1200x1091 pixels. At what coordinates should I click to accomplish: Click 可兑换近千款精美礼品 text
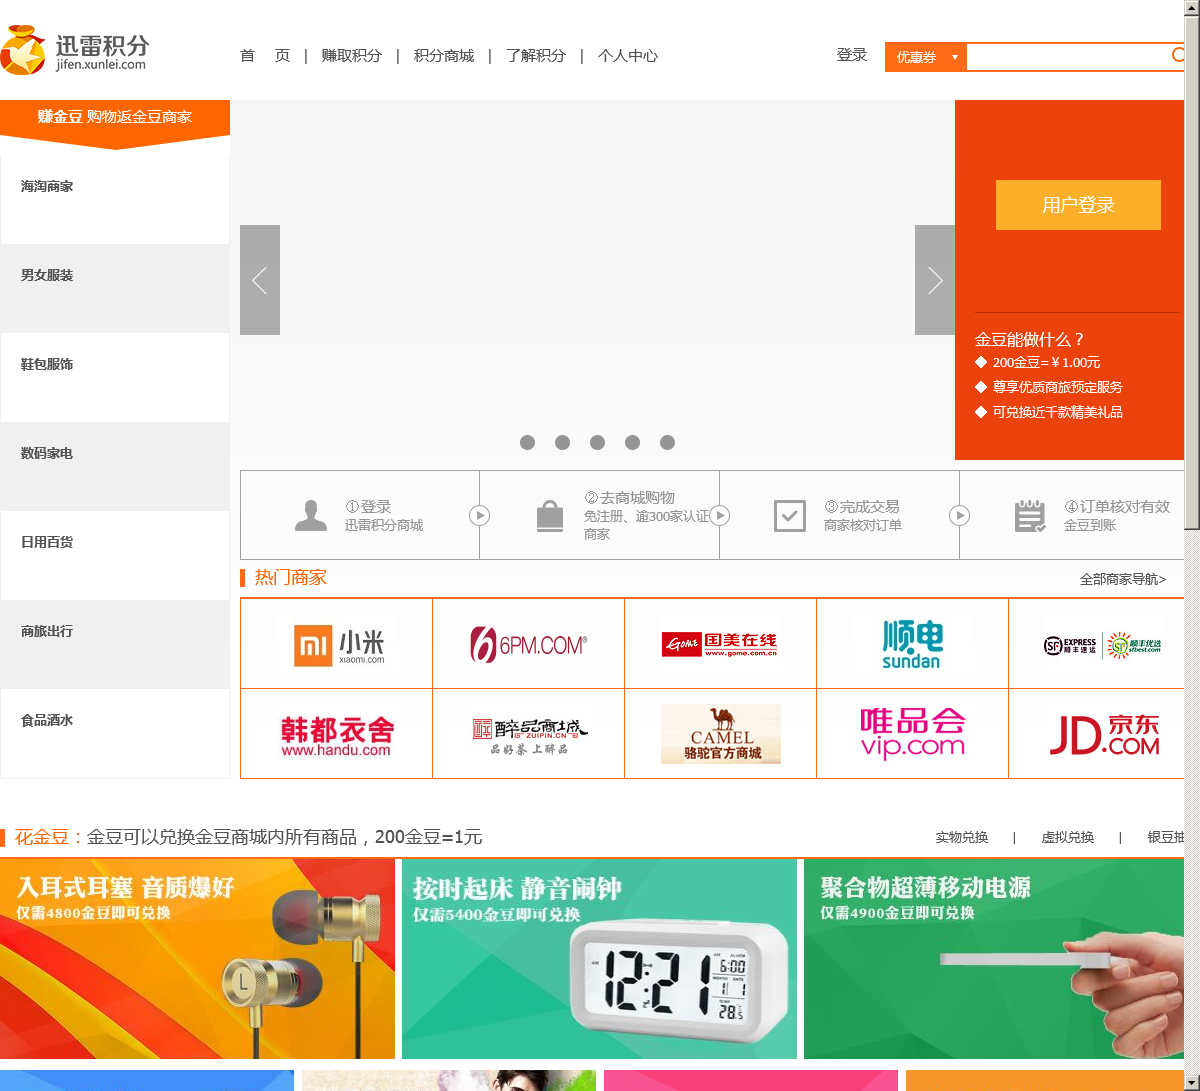[1057, 412]
